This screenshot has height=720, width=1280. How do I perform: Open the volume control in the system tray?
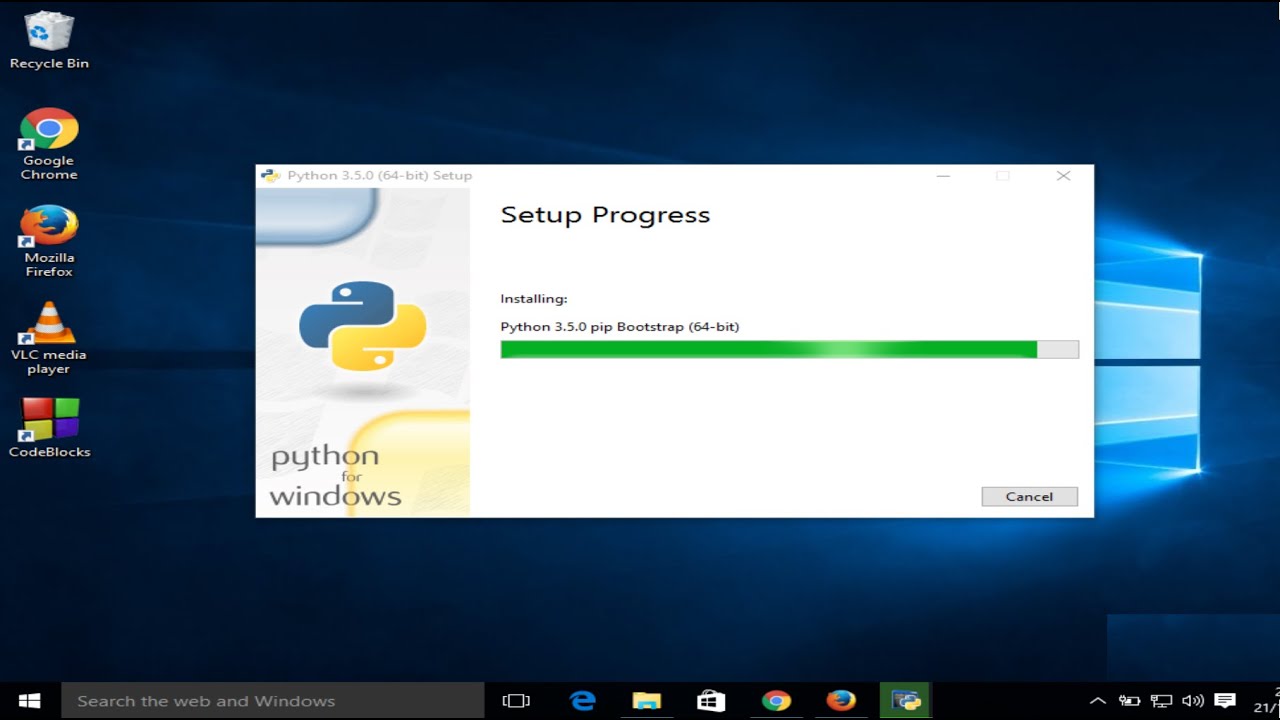tap(1193, 700)
